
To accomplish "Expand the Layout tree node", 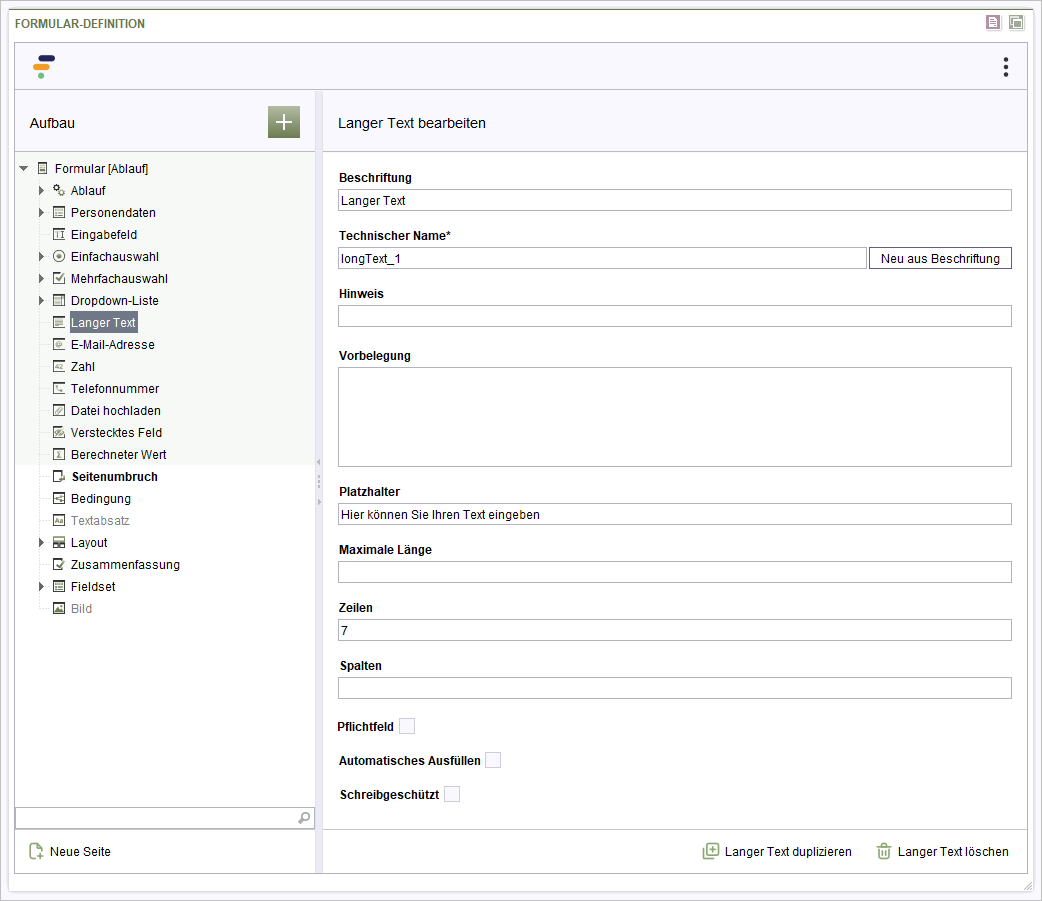I will pyautogui.click(x=41, y=542).
